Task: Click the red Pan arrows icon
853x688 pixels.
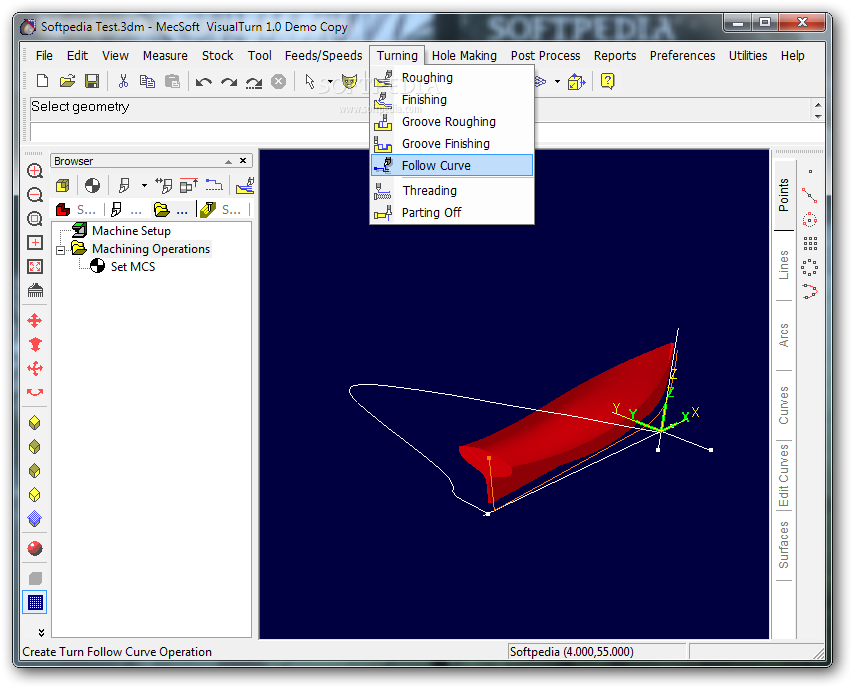Action: coord(35,321)
